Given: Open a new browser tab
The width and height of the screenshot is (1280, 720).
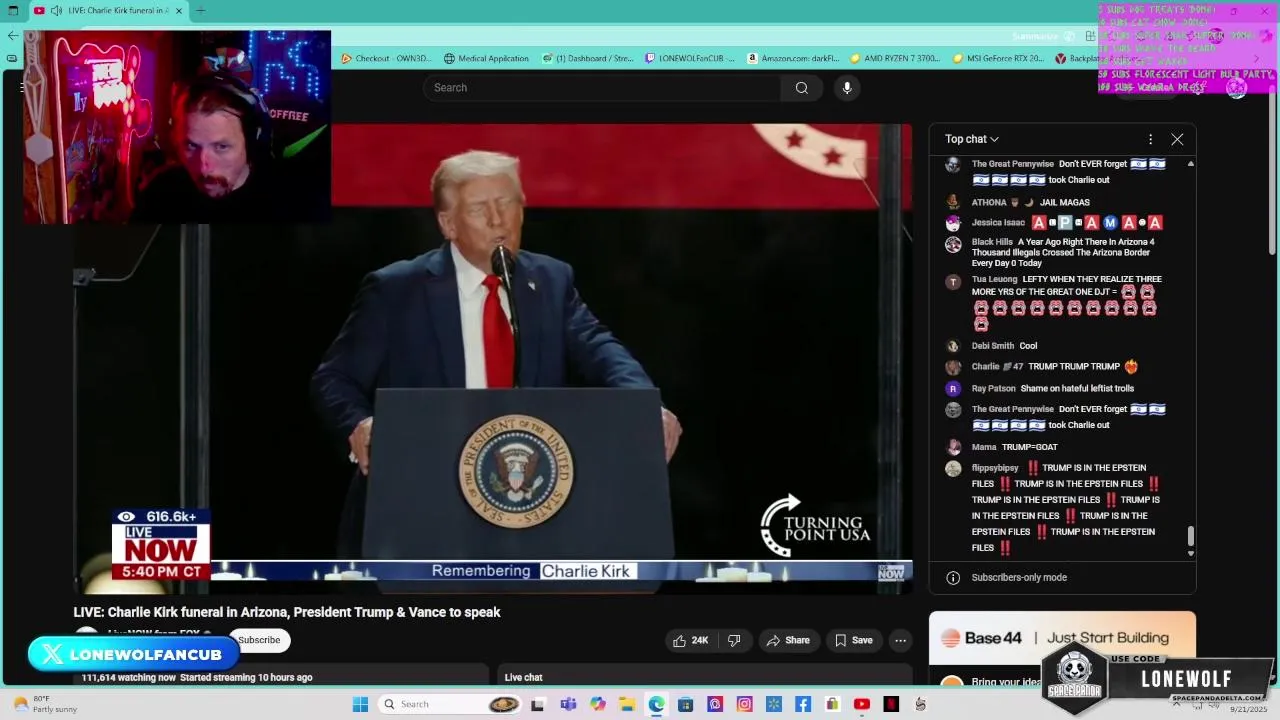Looking at the screenshot, I should click(200, 10).
